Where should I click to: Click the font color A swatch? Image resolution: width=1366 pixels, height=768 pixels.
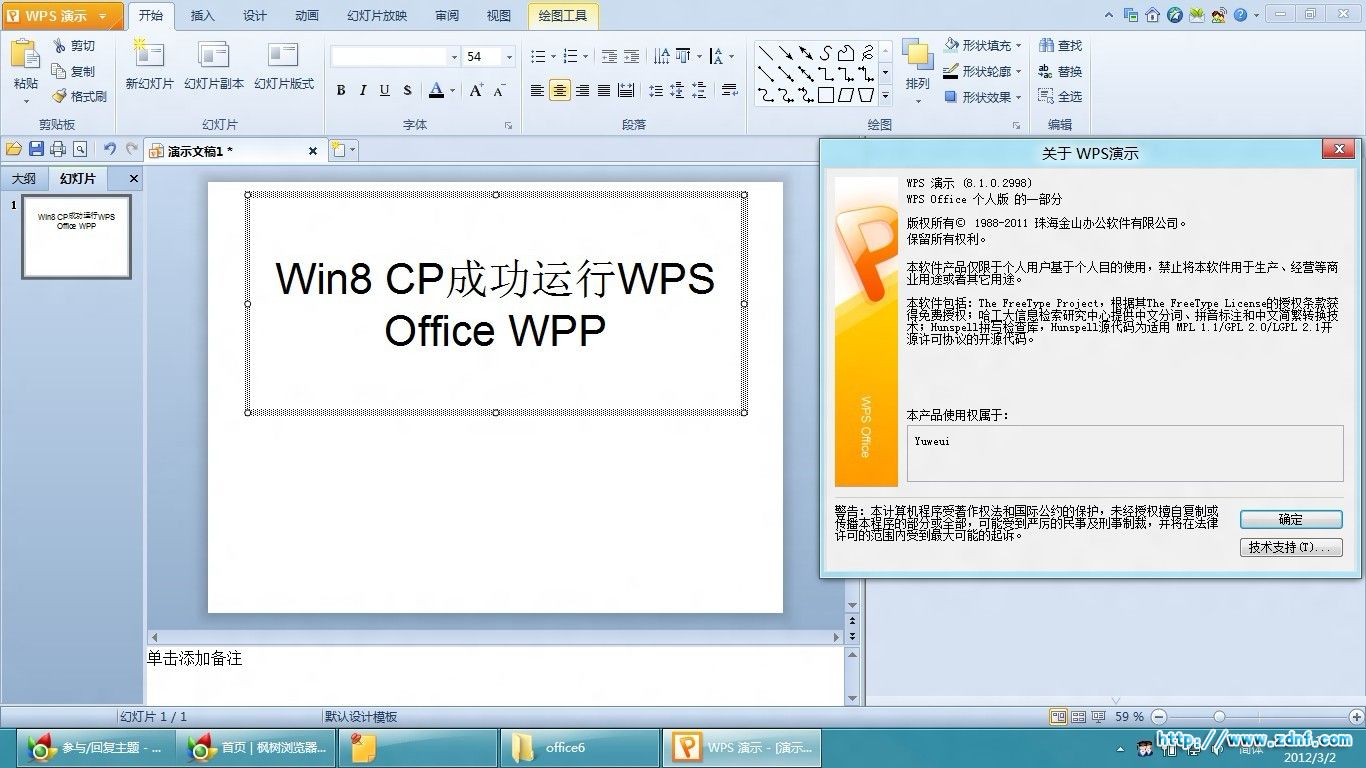436,91
